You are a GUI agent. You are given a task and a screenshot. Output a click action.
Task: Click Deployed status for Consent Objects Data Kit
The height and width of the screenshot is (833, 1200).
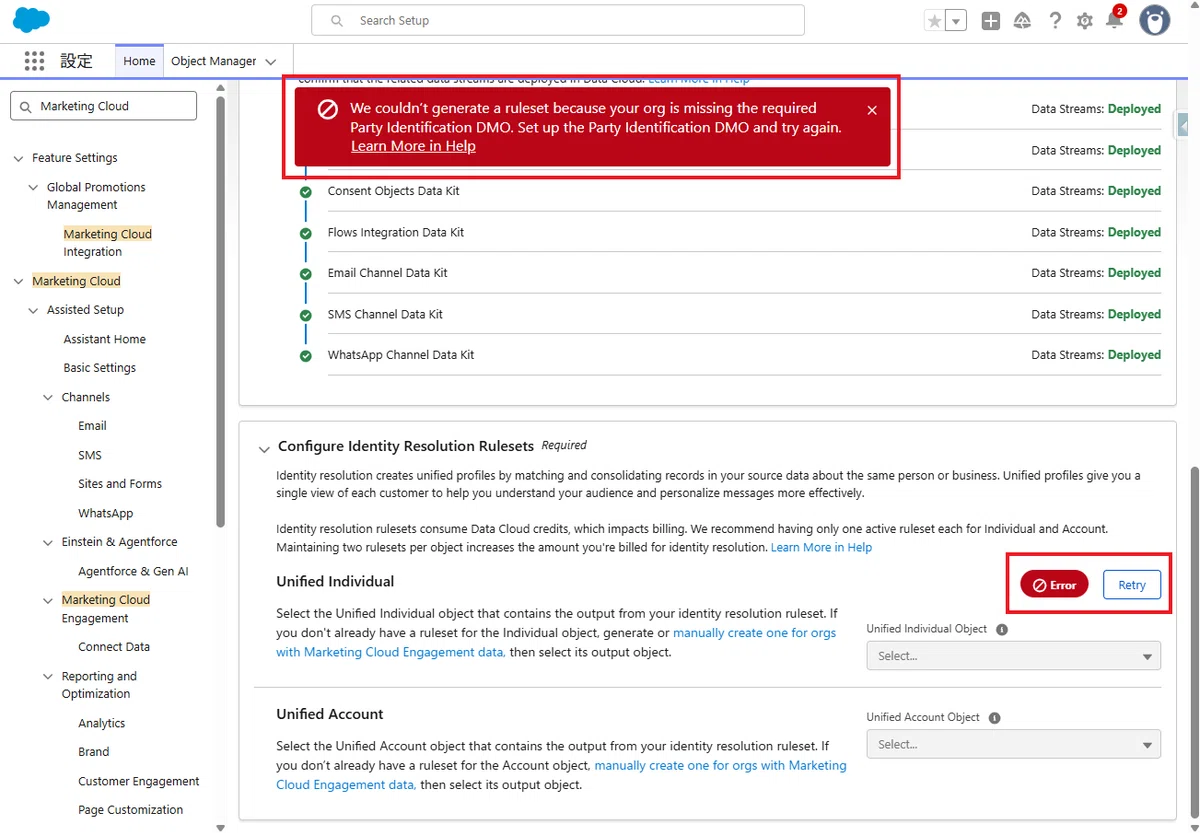point(1134,191)
